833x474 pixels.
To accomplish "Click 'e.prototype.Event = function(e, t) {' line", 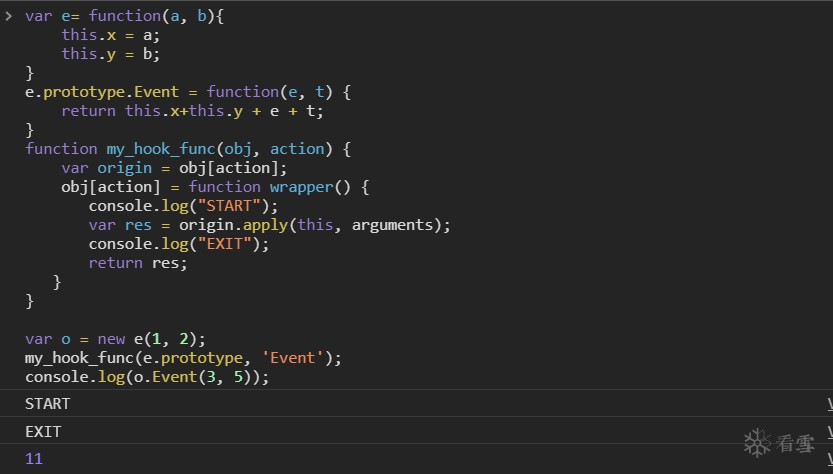I will point(188,92).
